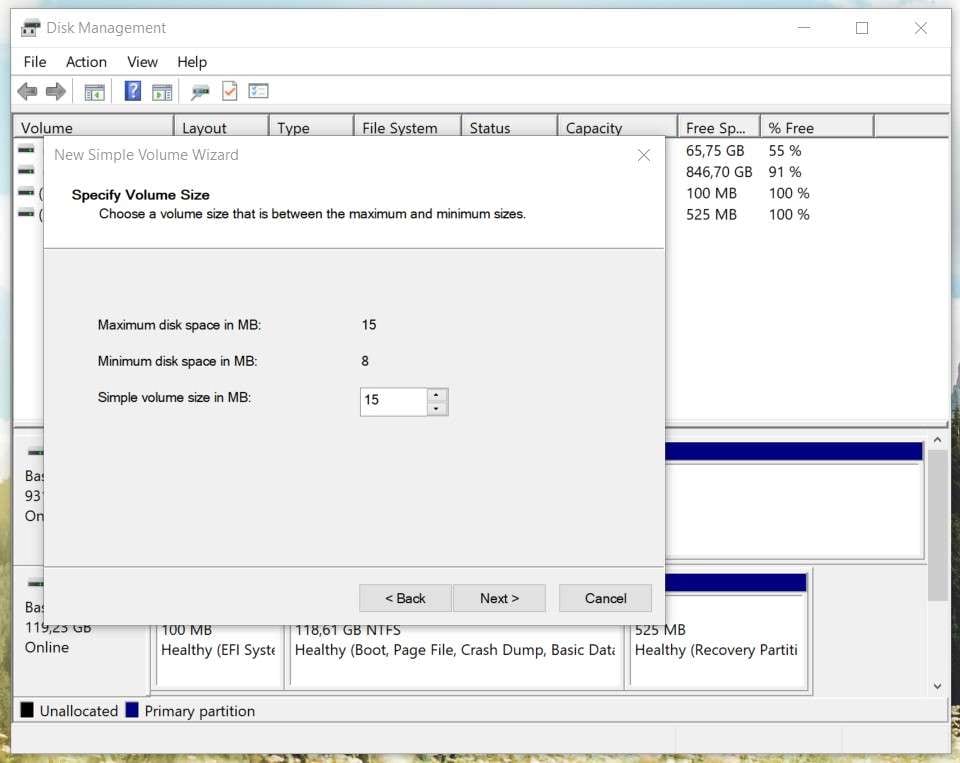This screenshot has height=763, width=960.
Task: Sort by the Layout column header
Action: [222, 127]
